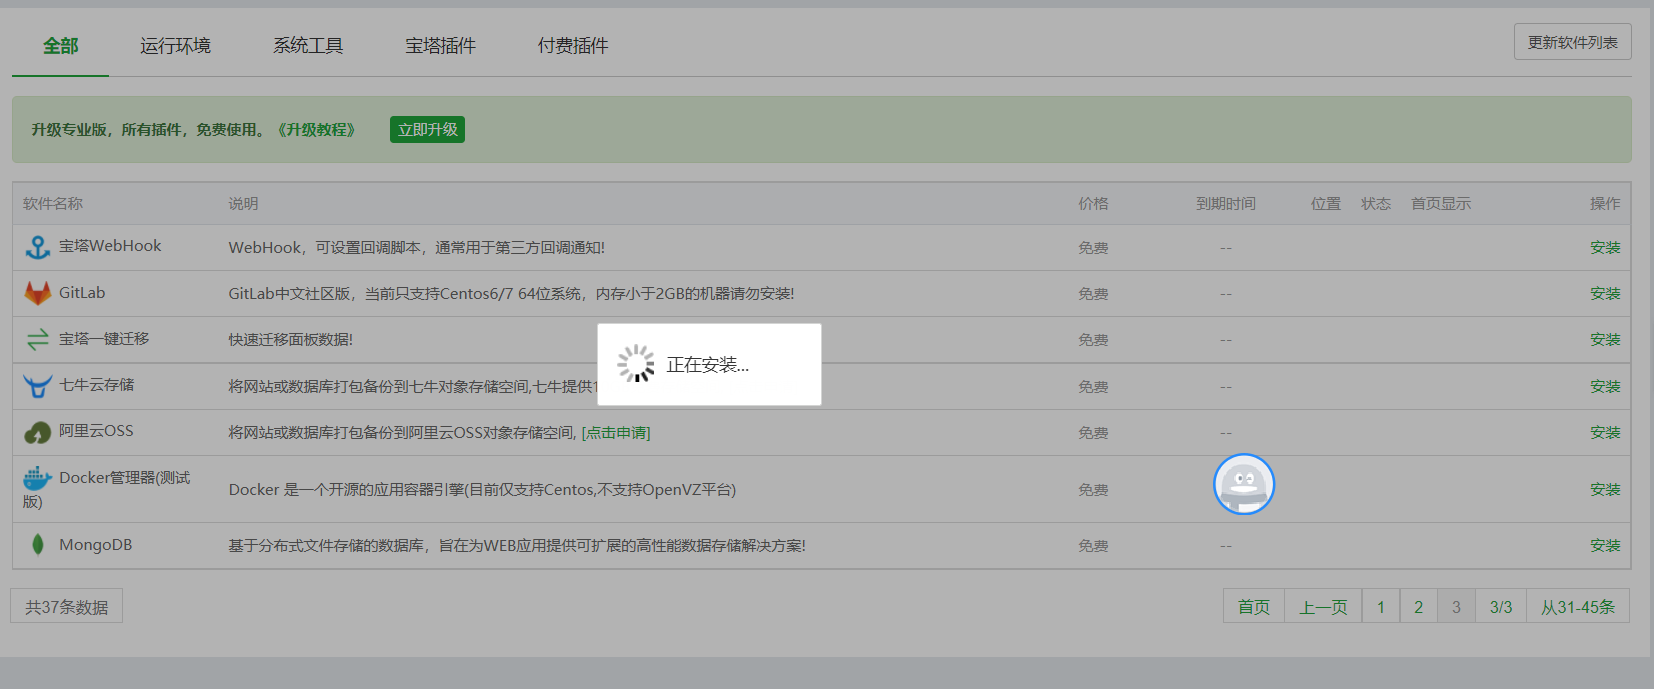Click the Docker管理器(测试版) software name
Image resolution: width=1654 pixels, height=689 pixels.
point(107,489)
